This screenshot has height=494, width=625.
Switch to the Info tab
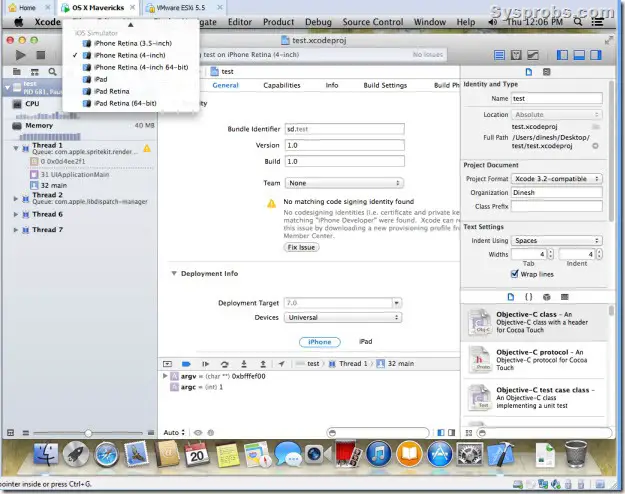pos(332,85)
